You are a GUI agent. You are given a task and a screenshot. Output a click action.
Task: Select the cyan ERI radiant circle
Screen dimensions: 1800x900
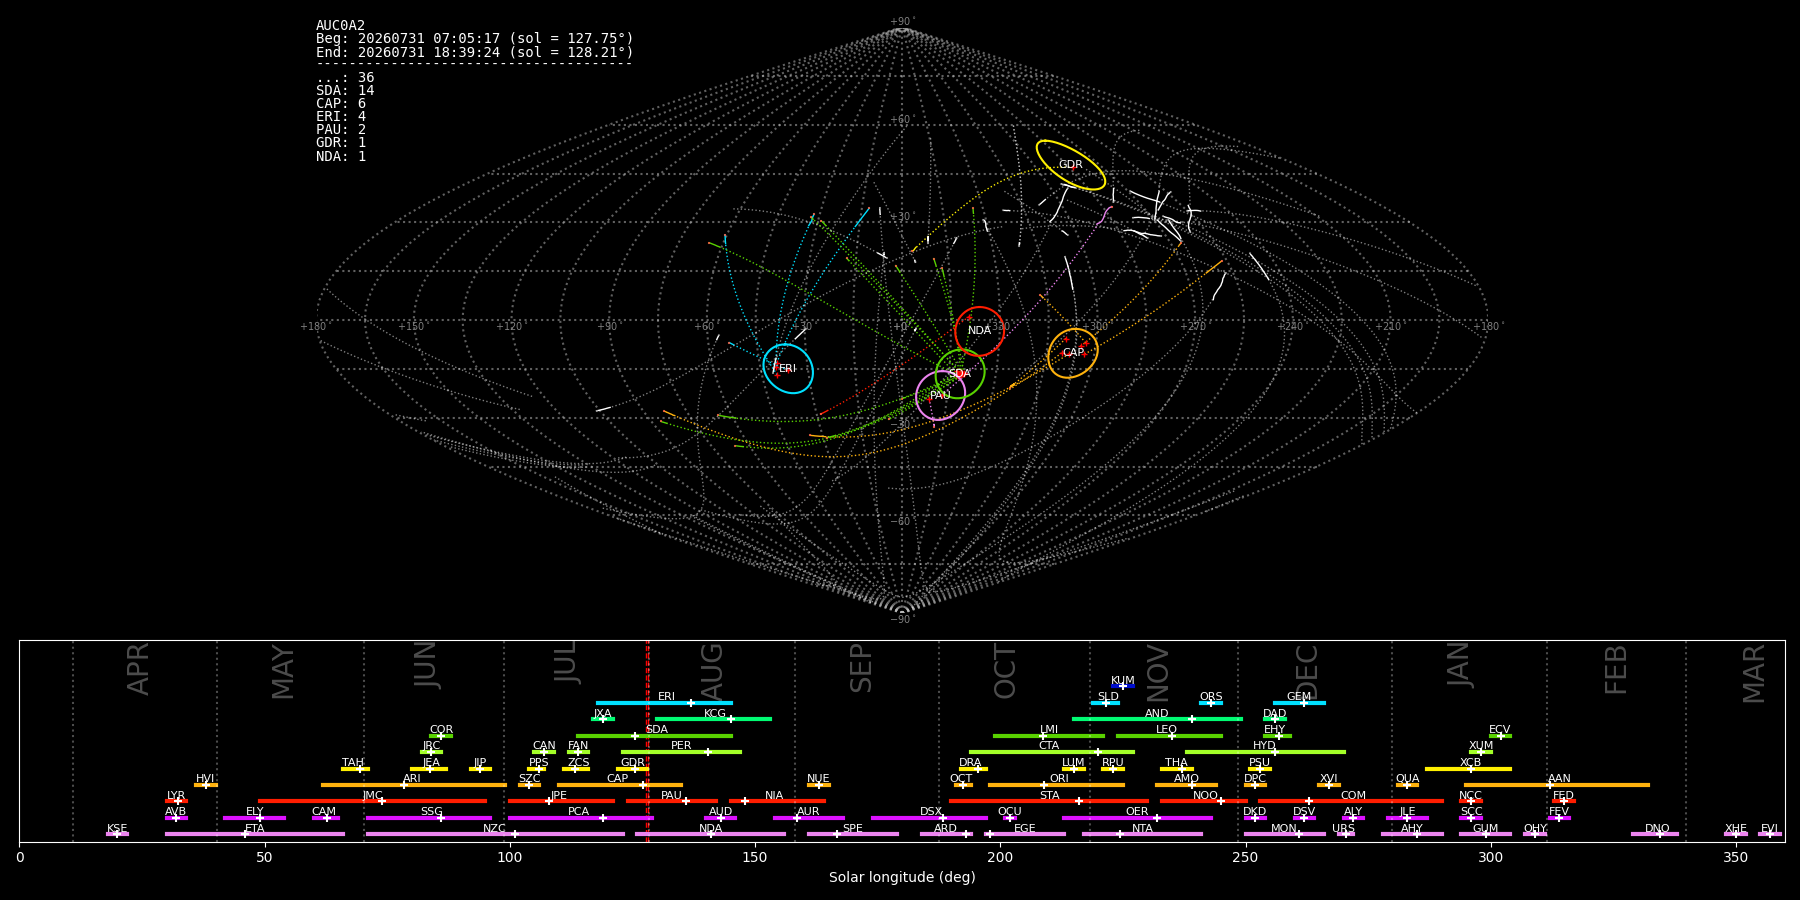coord(788,368)
